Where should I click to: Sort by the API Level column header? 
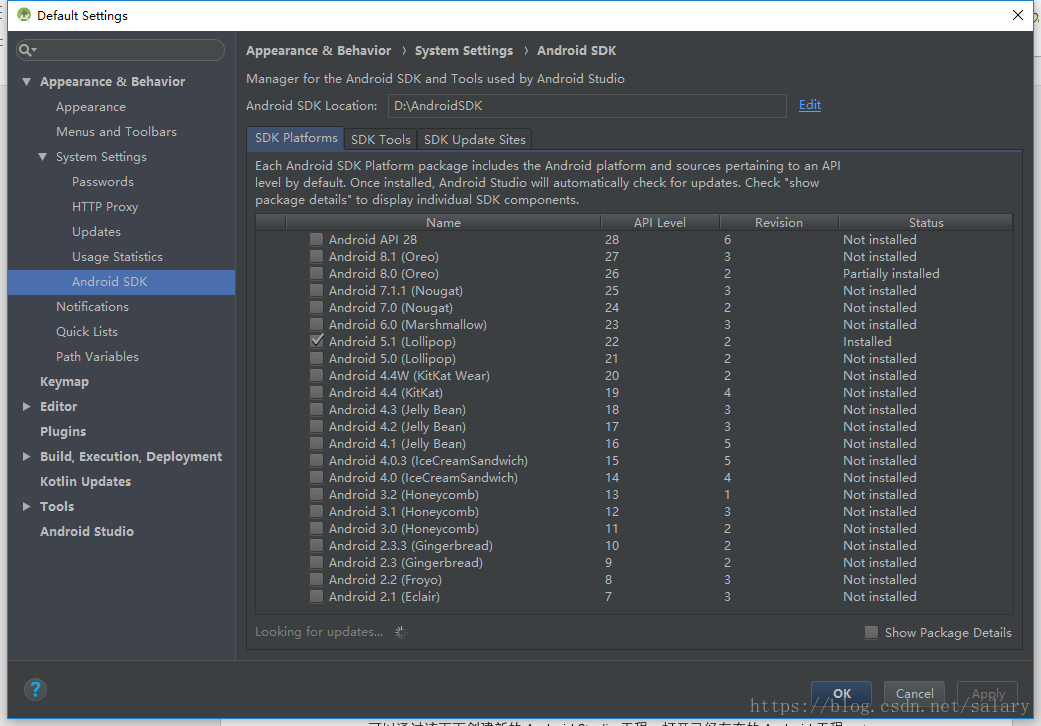click(x=660, y=222)
